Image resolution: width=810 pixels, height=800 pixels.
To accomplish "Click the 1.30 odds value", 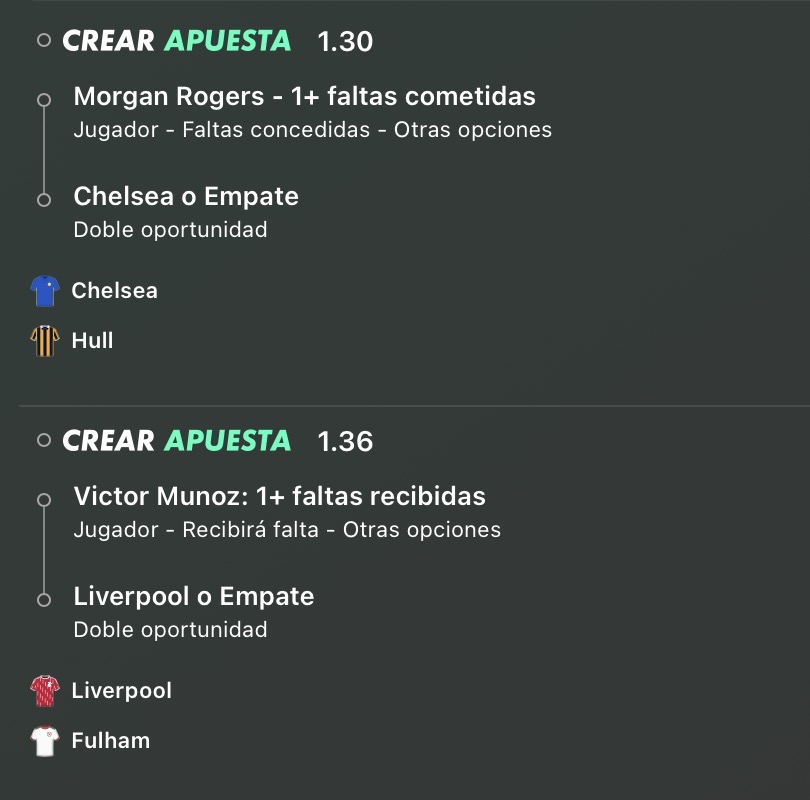I will click(x=345, y=41).
